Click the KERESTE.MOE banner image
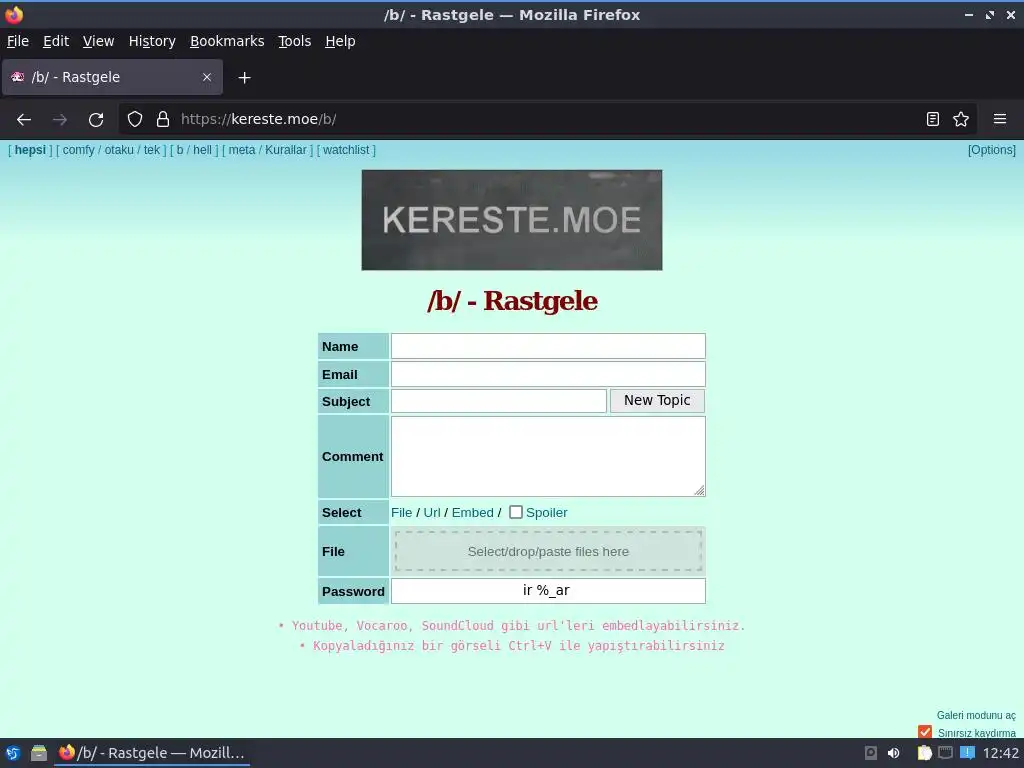This screenshot has height=768, width=1024. (512, 220)
